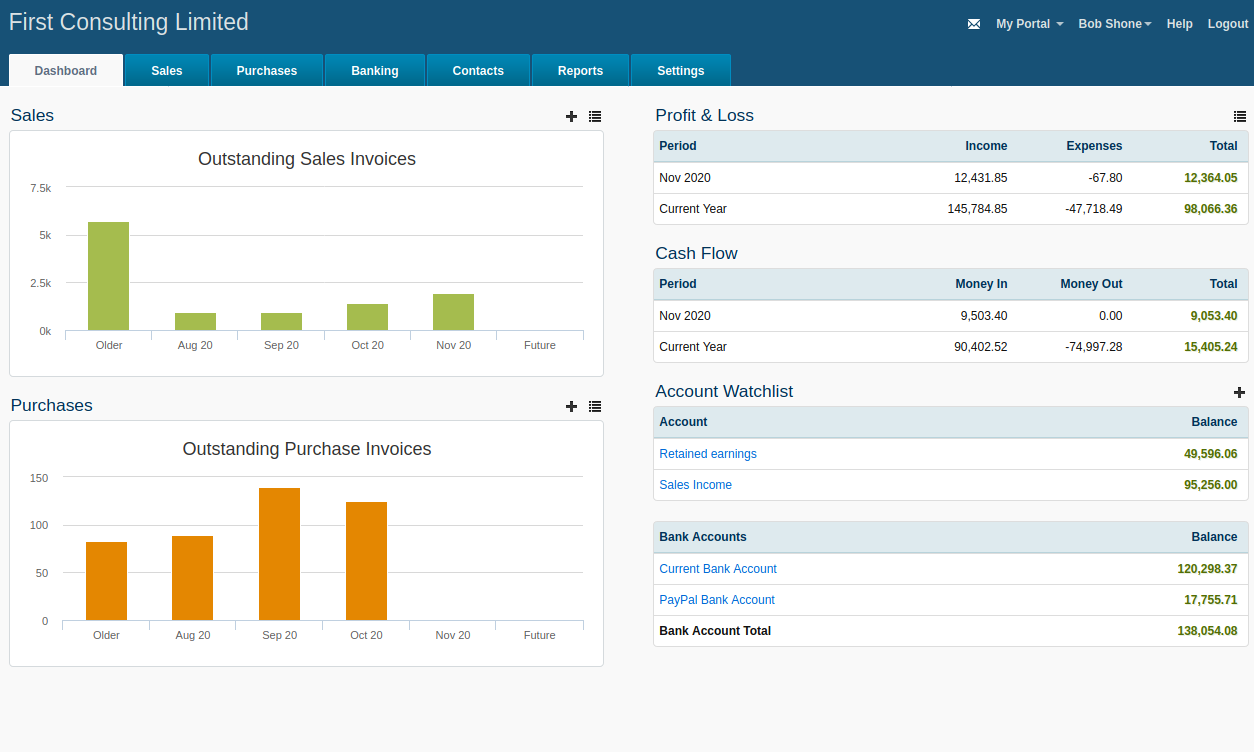Open the PayPal Bank Account
1254x752 pixels.
[x=716, y=599]
